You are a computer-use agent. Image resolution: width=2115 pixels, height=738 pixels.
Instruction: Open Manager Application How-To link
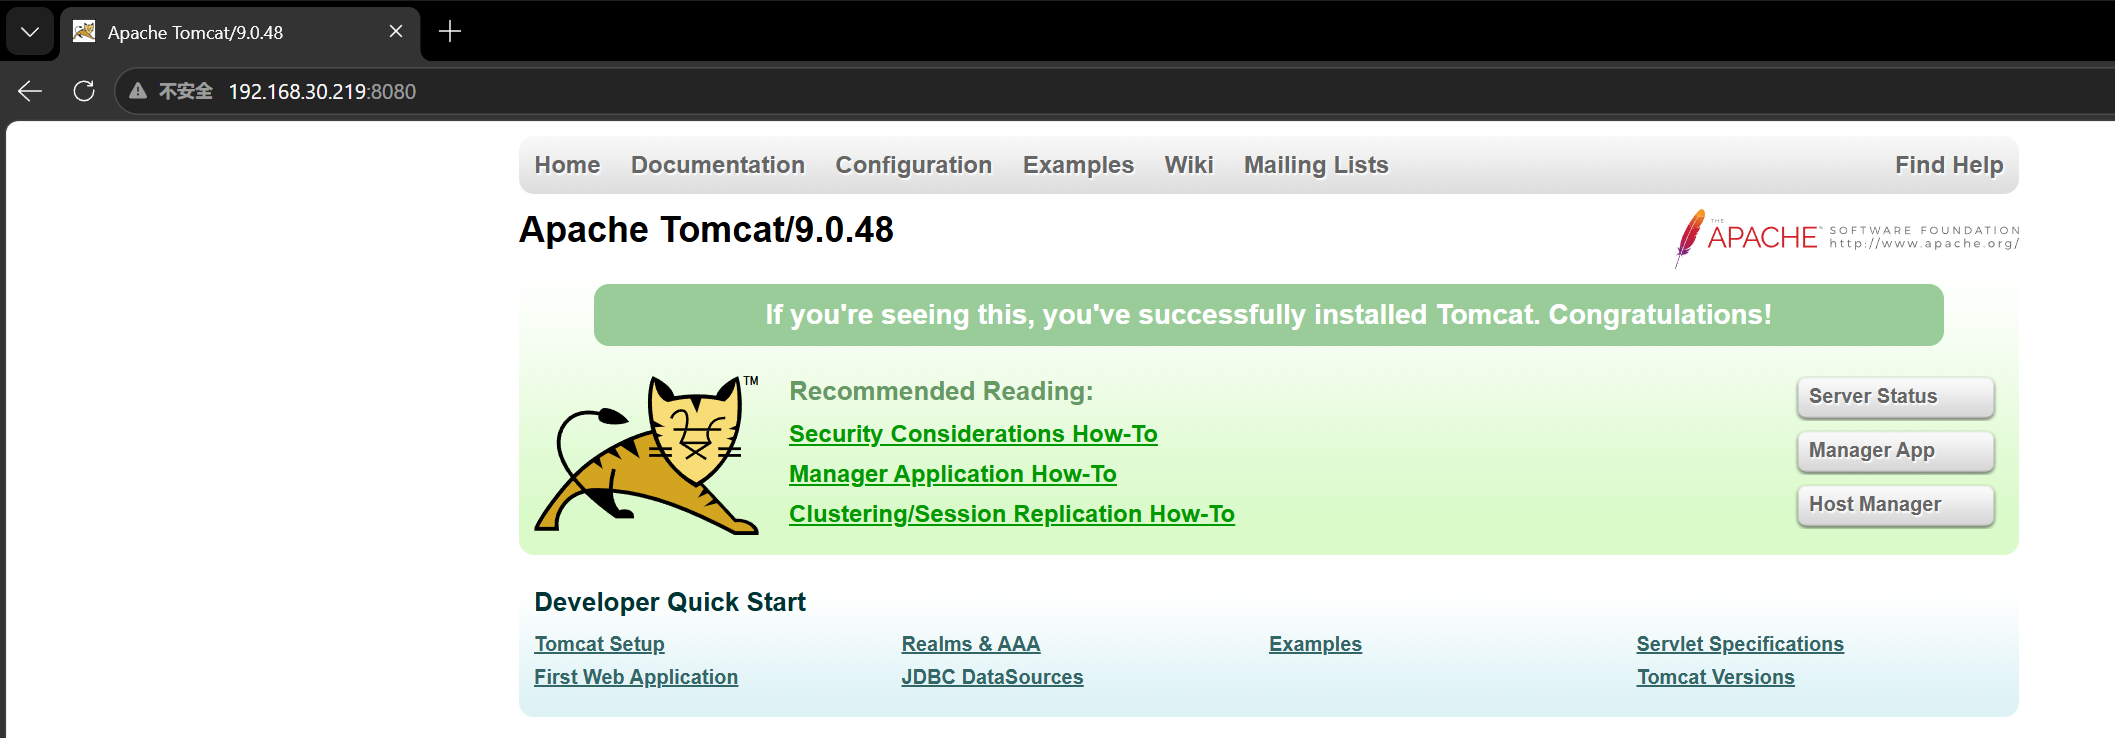pos(953,474)
